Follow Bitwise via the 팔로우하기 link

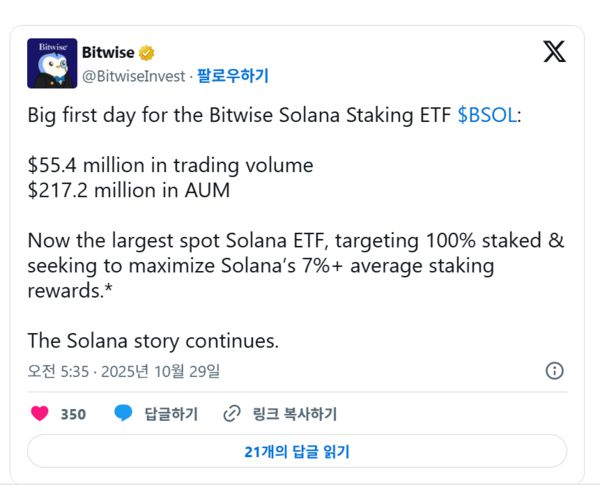pos(233,75)
